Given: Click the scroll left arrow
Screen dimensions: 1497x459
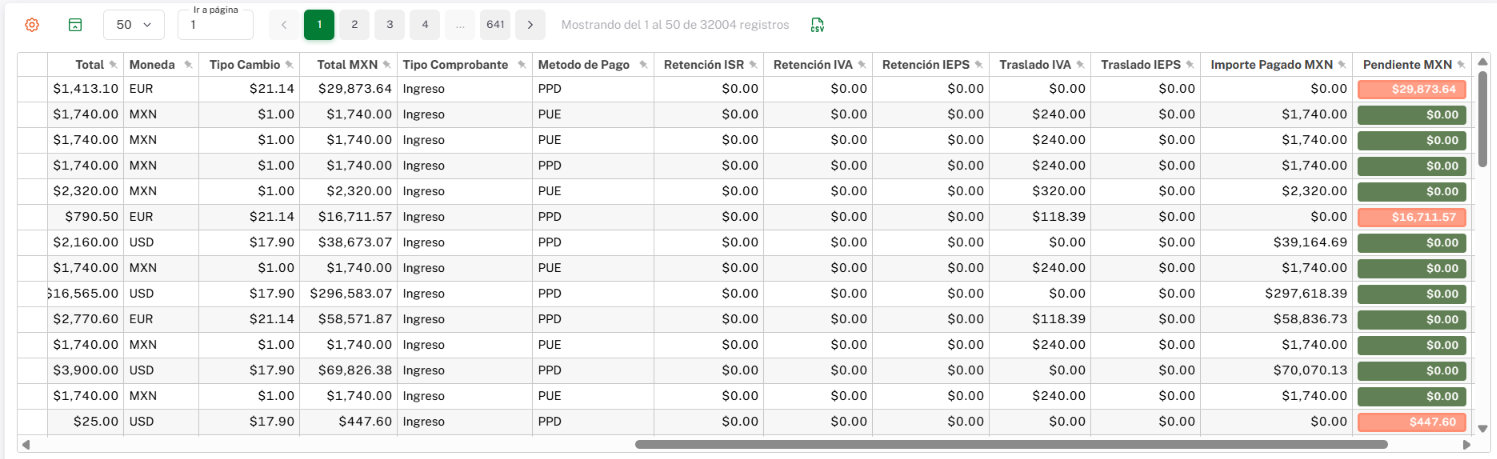Looking at the screenshot, I should point(26,444).
